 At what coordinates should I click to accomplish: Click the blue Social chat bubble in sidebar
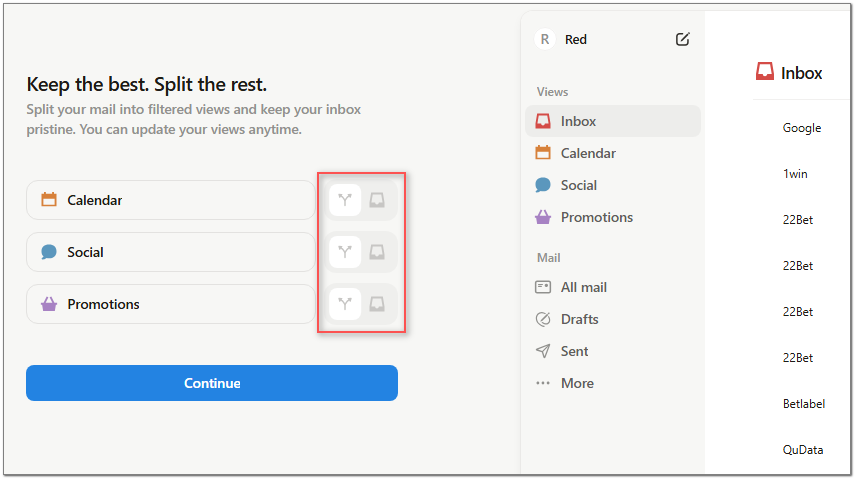click(543, 185)
